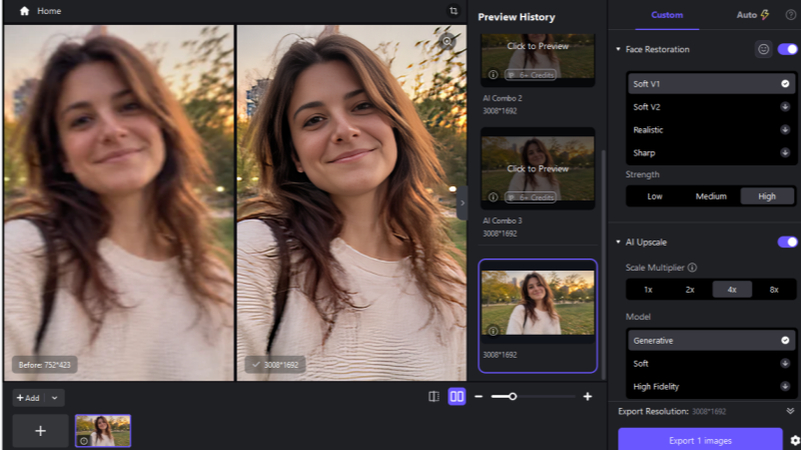Select the crop tool icon
This screenshot has width=801, height=450.
(x=454, y=11)
